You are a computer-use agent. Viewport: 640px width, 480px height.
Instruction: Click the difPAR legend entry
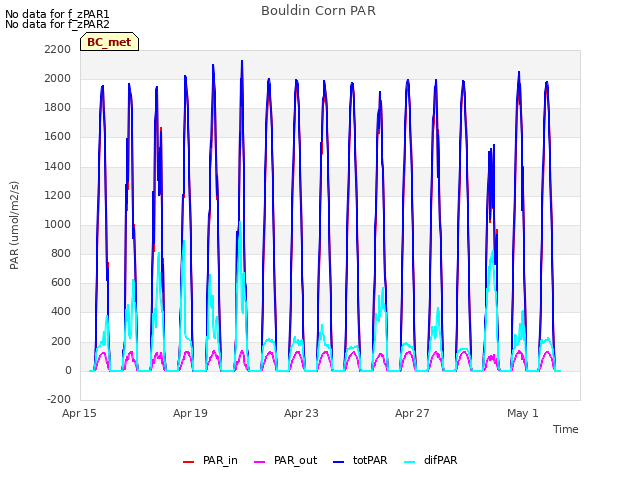point(430,460)
